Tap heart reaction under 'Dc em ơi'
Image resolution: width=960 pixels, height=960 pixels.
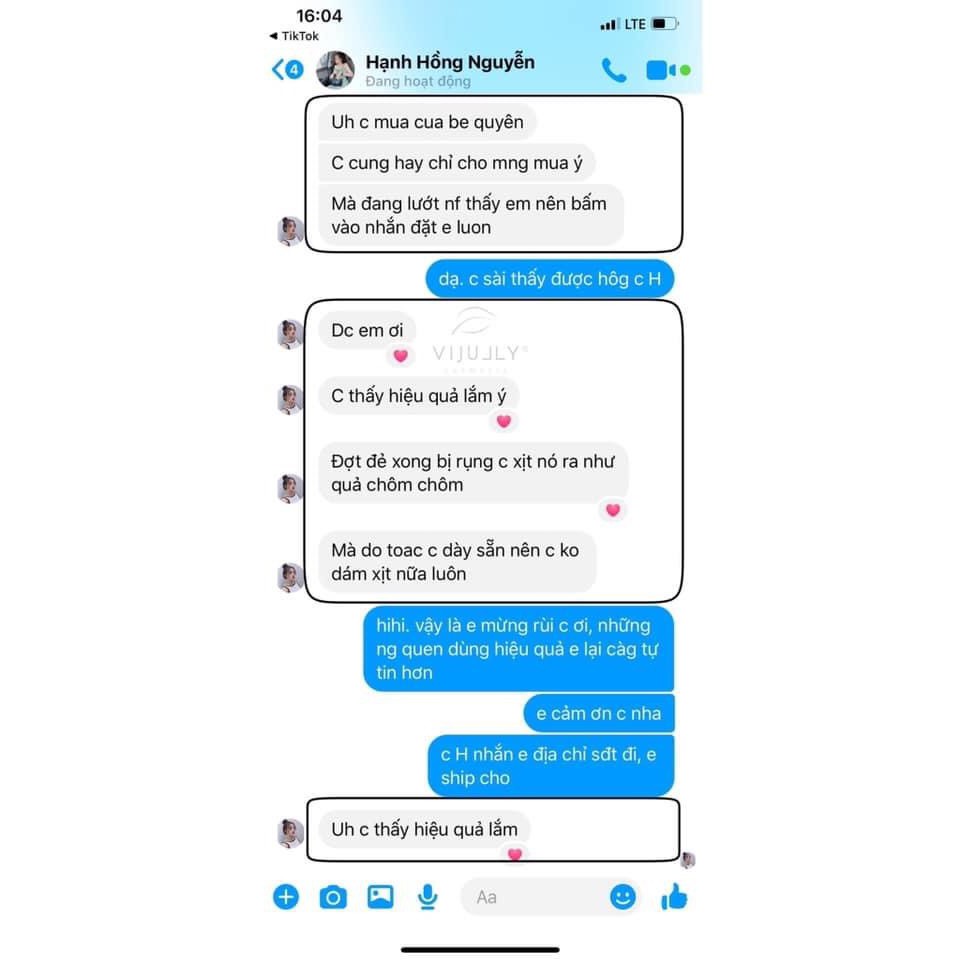400,355
